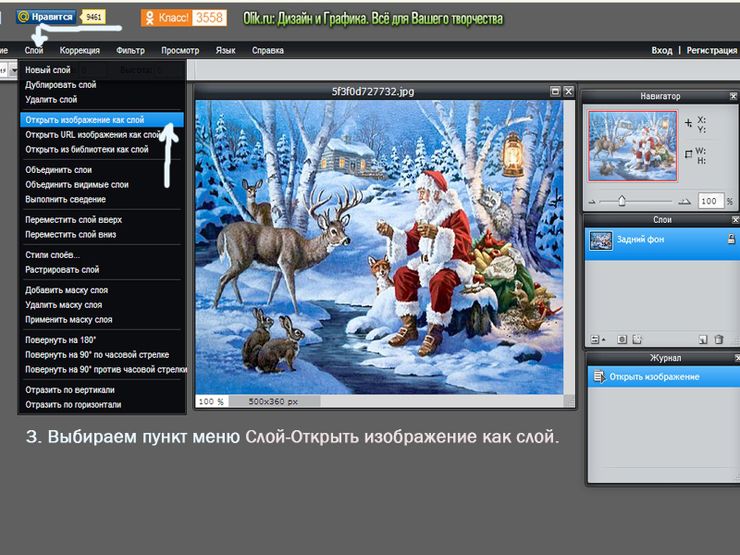
Task: Open the Коррекция menu
Action: (x=79, y=50)
